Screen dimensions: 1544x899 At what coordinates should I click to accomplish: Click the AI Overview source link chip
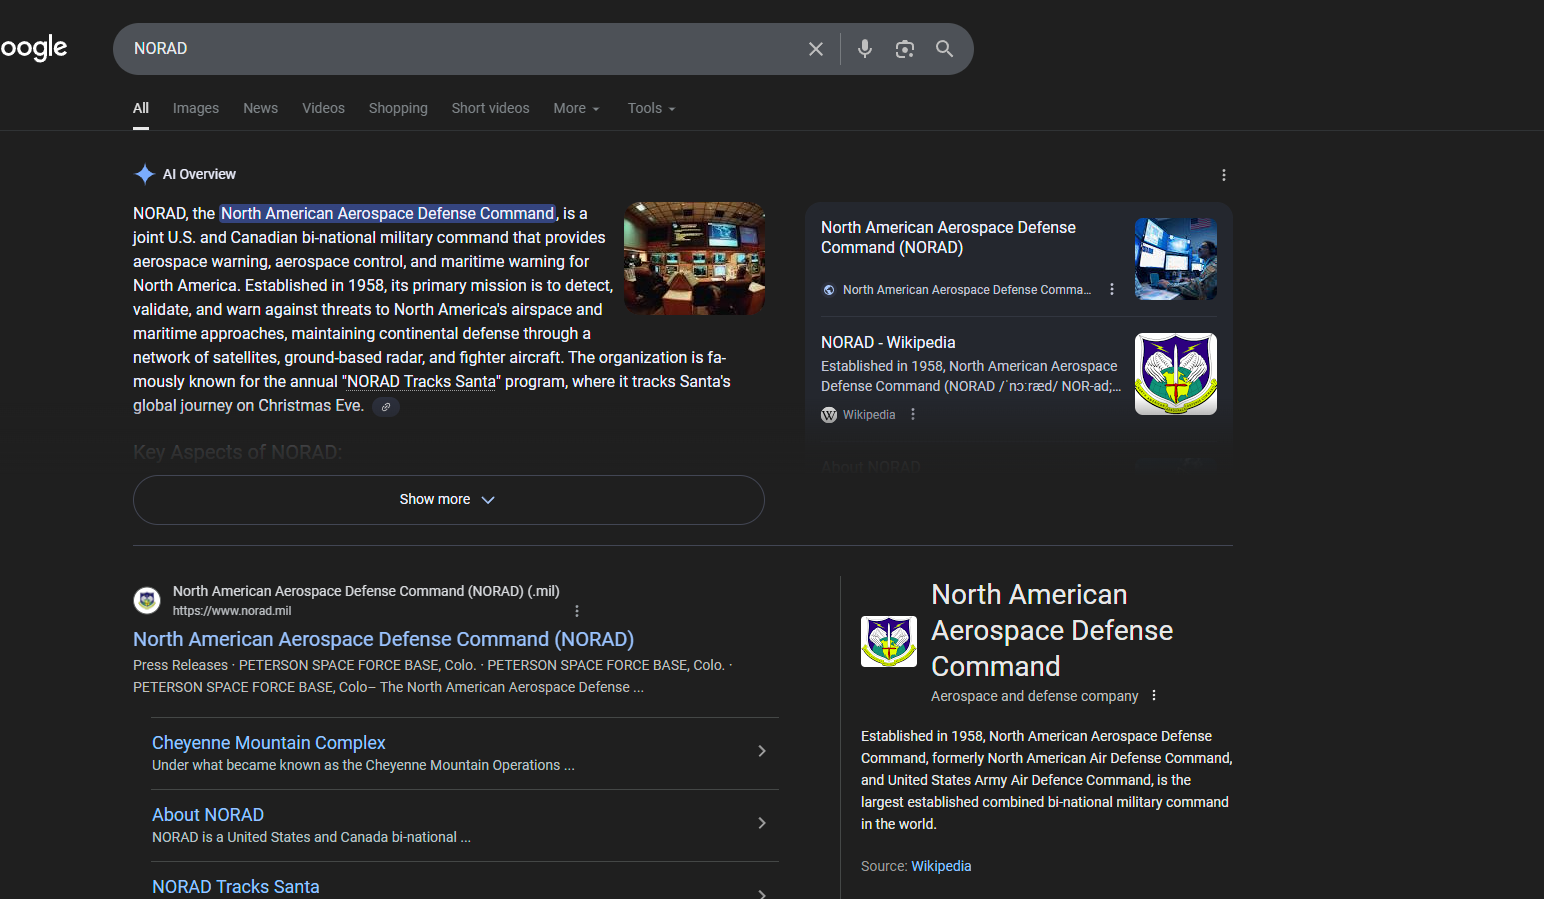click(x=386, y=407)
